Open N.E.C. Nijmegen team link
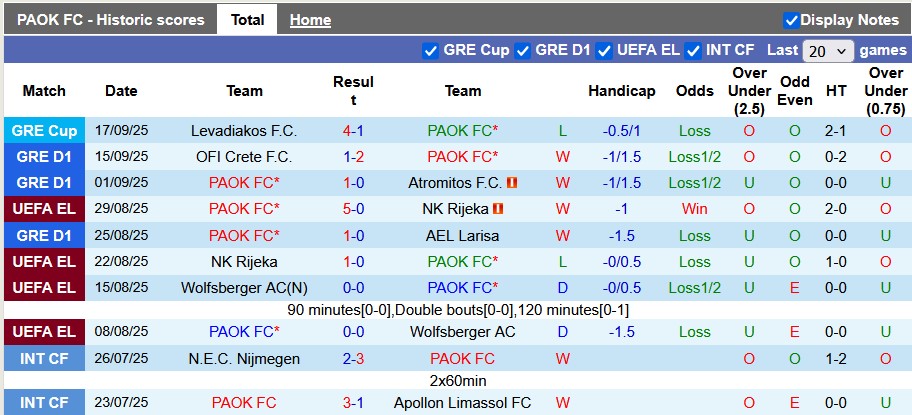Screen dimensions: 912x415 244,358
